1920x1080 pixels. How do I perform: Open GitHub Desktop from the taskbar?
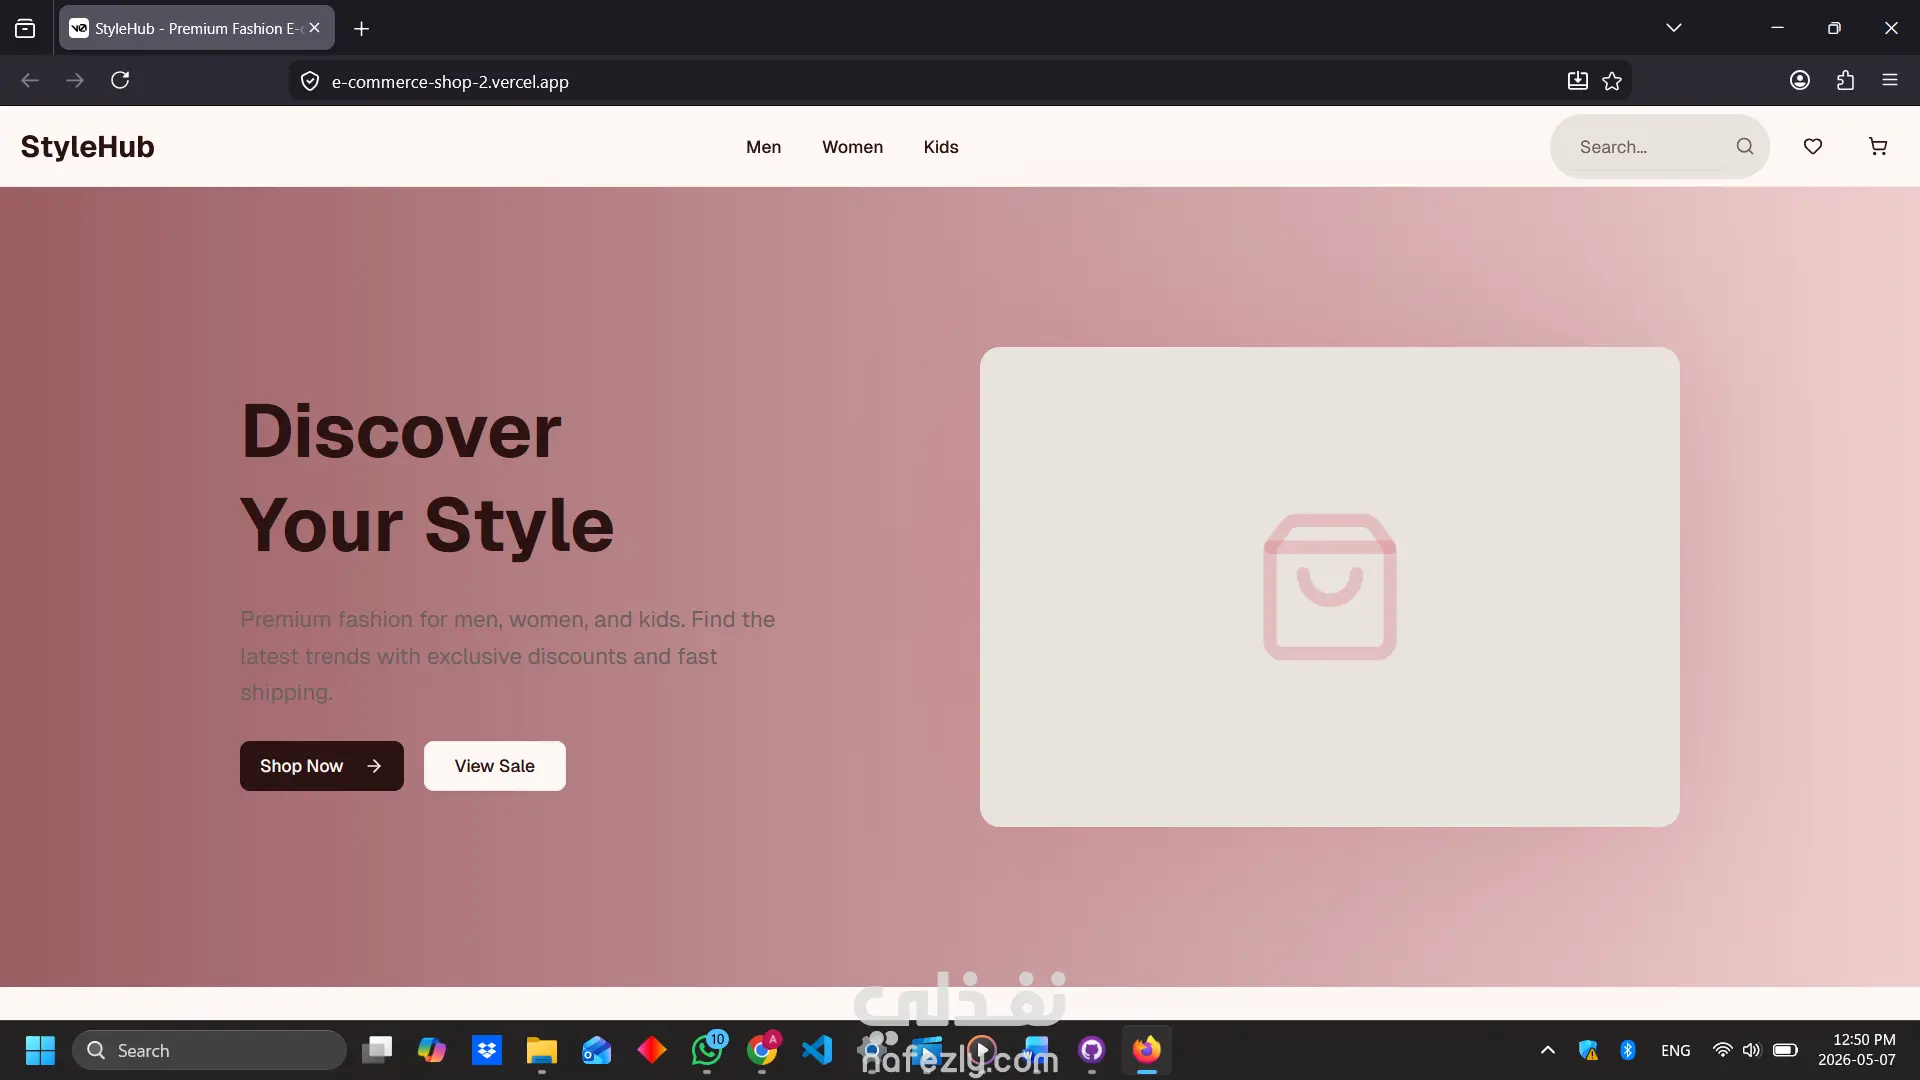(1092, 1050)
